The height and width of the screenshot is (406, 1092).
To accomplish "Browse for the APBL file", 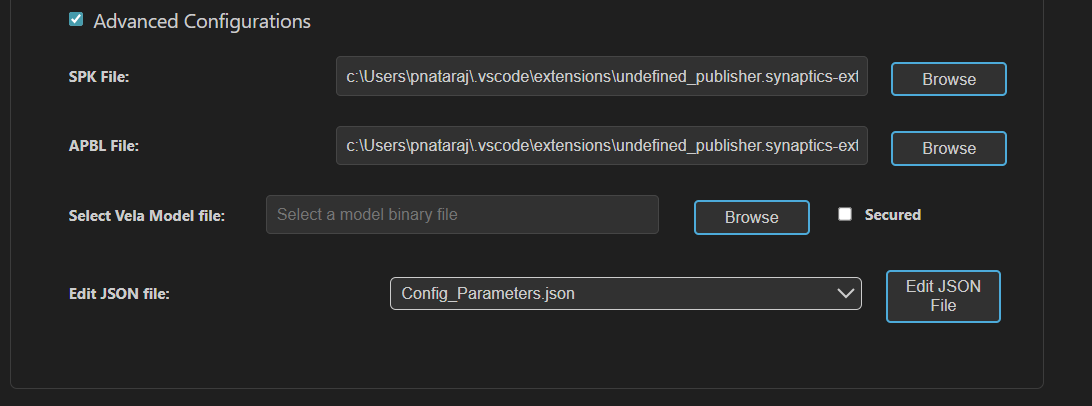I will (x=948, y=148).
